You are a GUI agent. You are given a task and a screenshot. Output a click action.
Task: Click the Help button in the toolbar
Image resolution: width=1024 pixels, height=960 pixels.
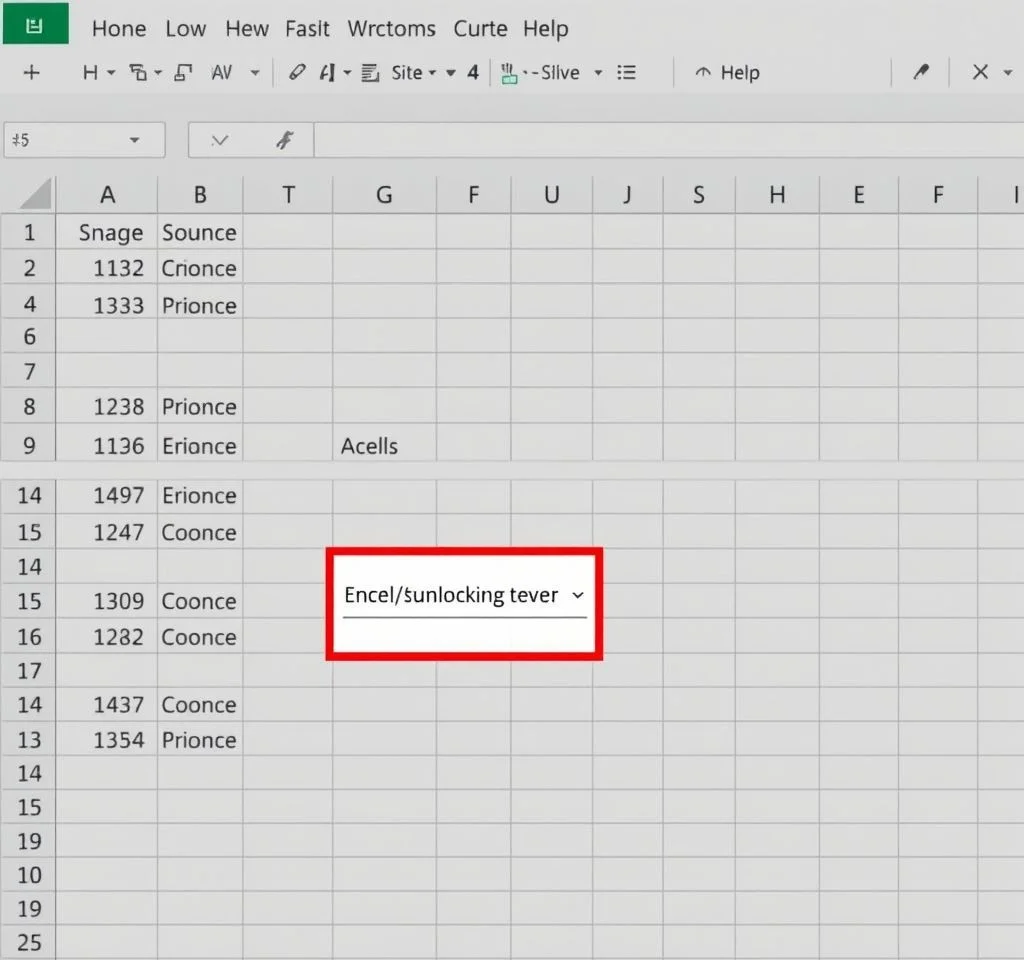tap(727, 73)
